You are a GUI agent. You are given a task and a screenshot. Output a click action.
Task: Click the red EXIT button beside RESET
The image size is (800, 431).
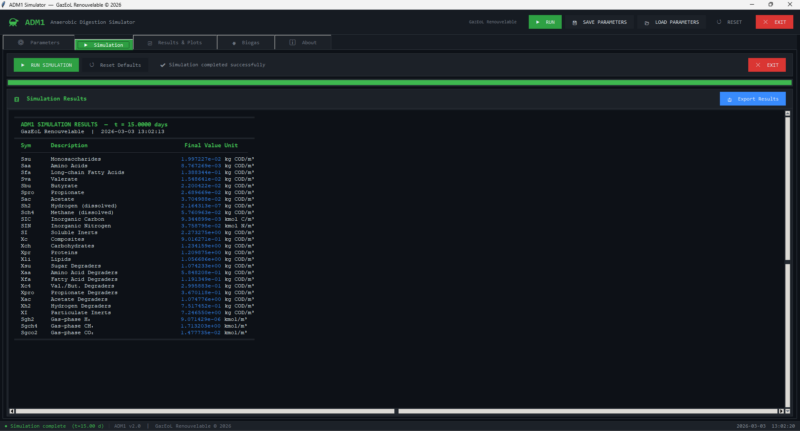click(774, 22)
